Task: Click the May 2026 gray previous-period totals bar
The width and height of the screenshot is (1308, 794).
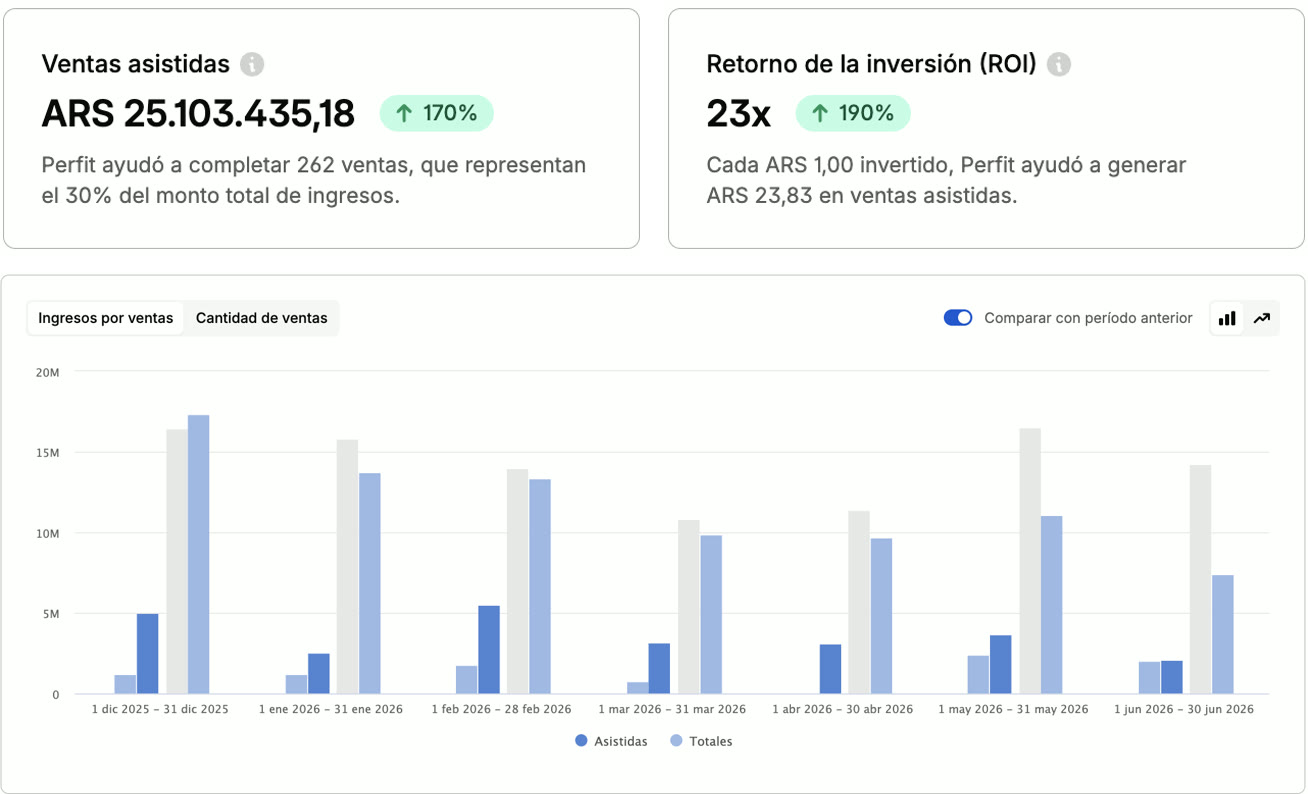Action: pyautogui.click(x=1030, y=561)
